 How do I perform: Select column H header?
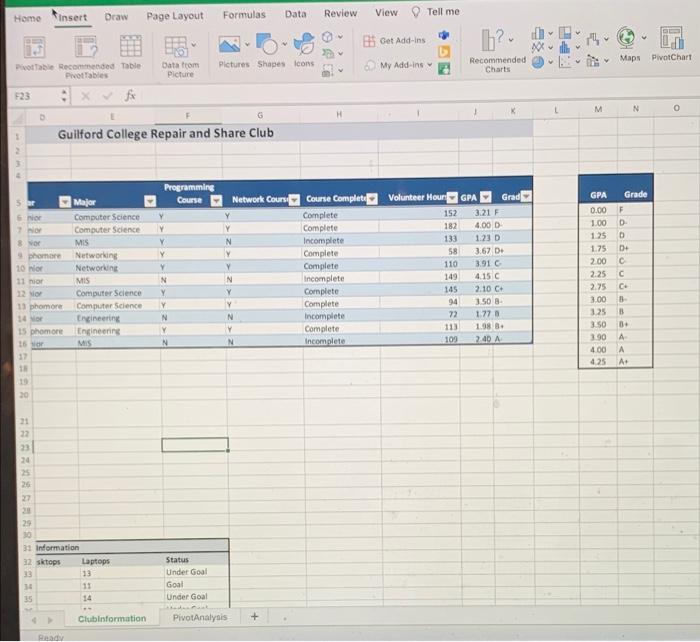(x=339, y=114)
